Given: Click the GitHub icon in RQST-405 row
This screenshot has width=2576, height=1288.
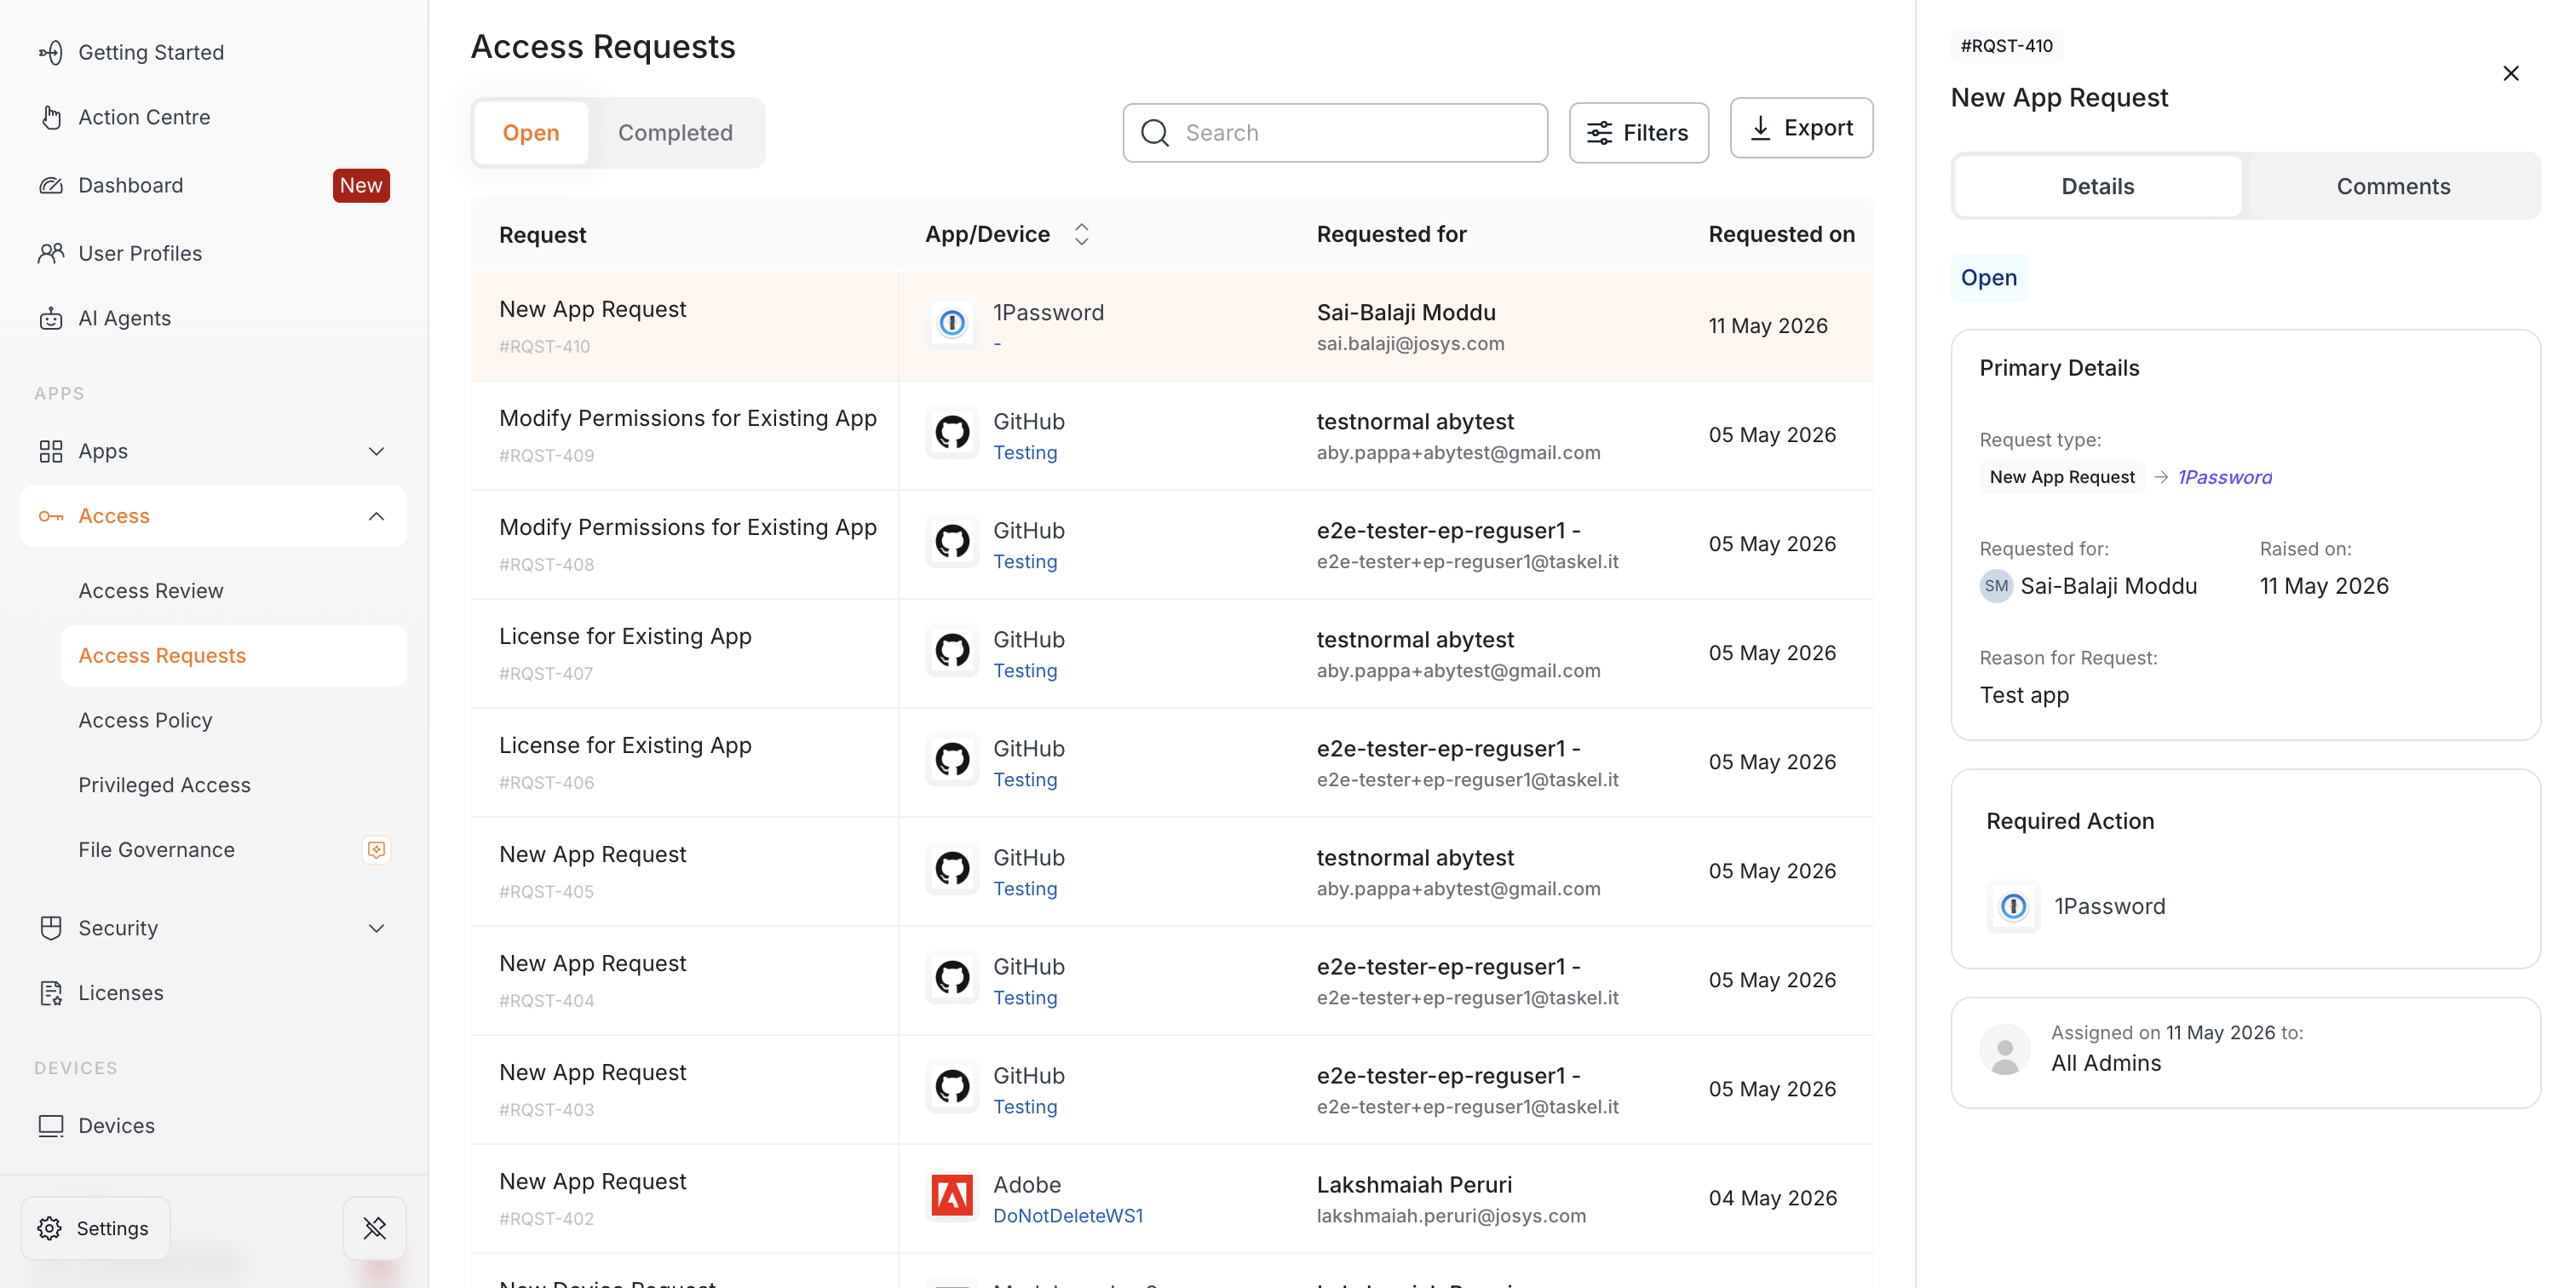Looking at the screenshot, I should pos(952,868).
